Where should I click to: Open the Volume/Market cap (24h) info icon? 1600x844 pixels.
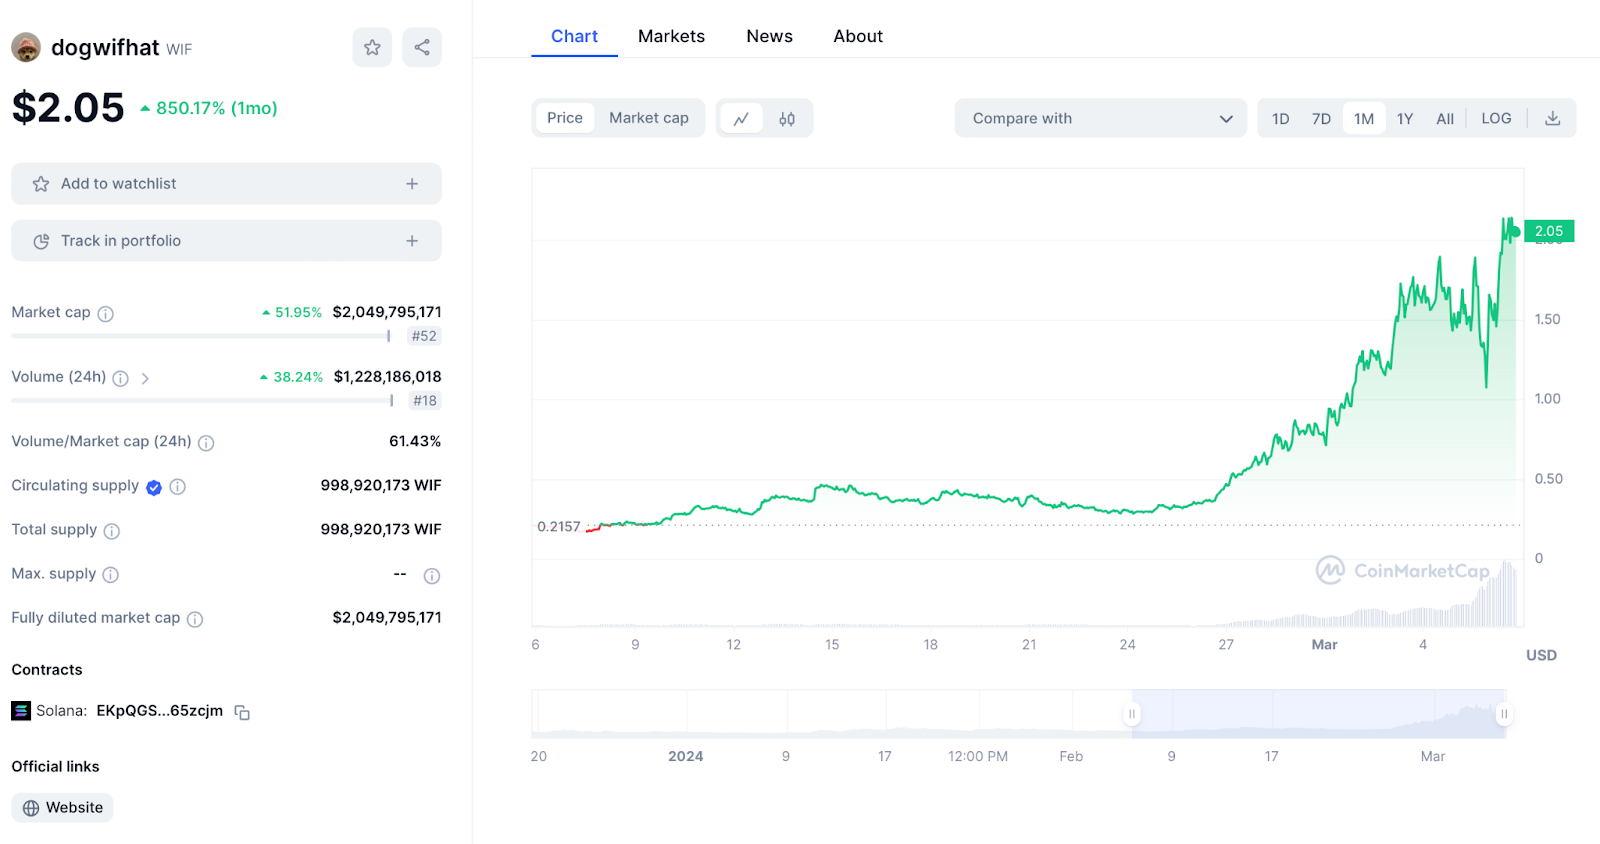[206, 443]
